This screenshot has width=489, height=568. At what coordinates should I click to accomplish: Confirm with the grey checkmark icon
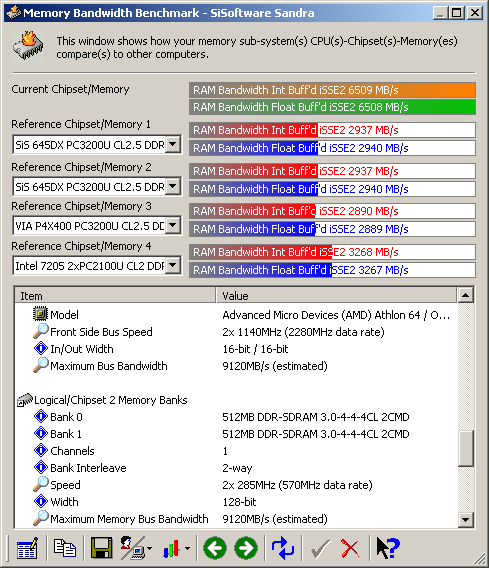[320, 548]
